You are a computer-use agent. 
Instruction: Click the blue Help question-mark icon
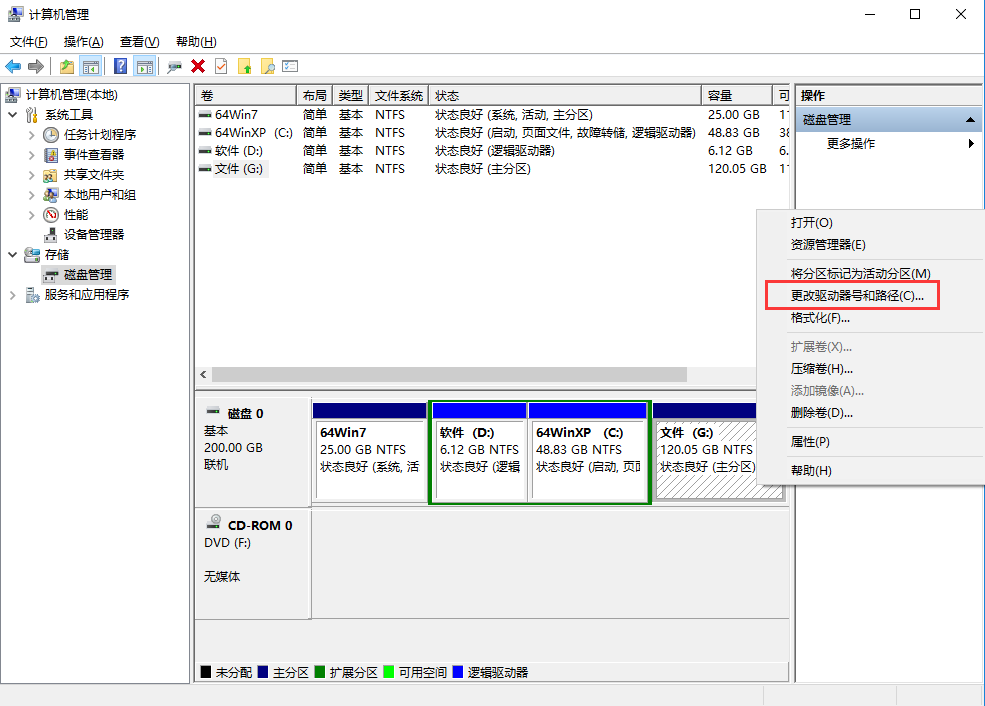click(120, 66)
